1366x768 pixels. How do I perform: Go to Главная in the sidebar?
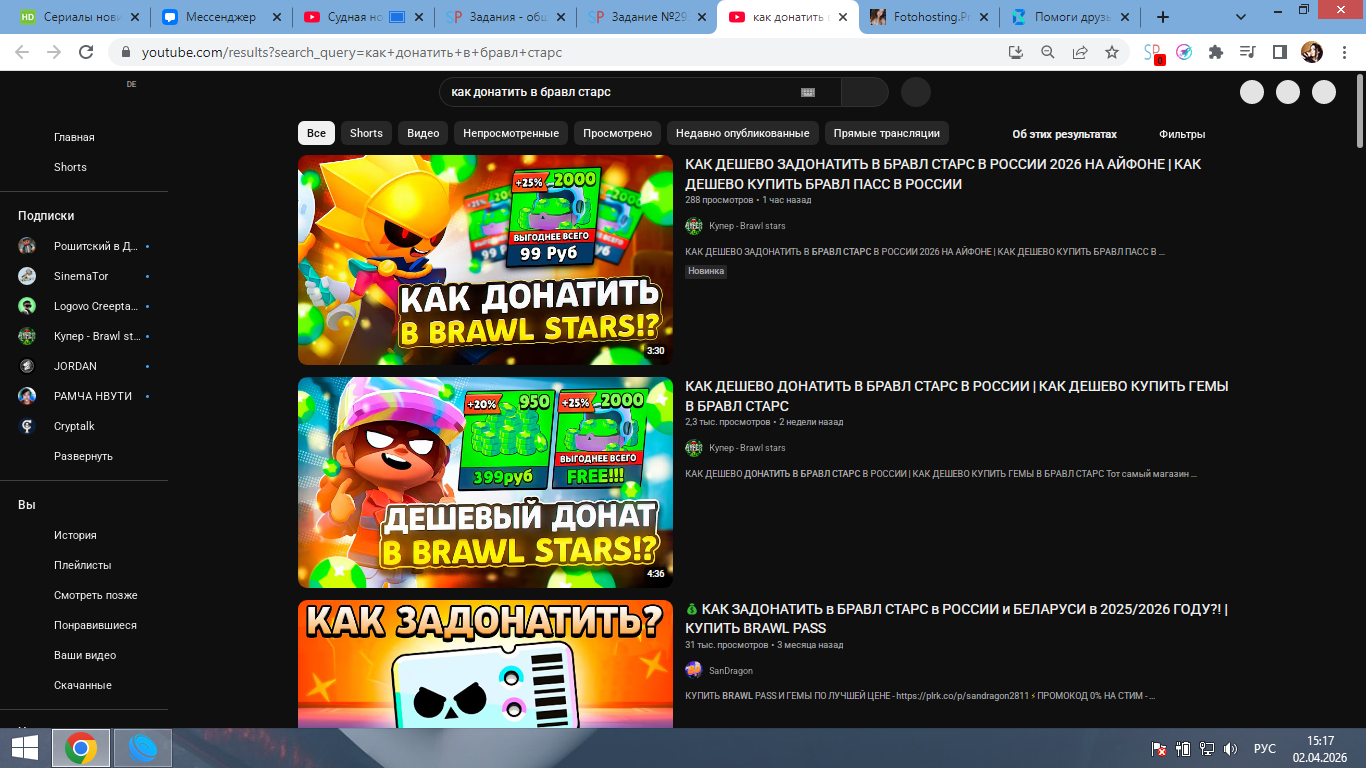(74, 137)
